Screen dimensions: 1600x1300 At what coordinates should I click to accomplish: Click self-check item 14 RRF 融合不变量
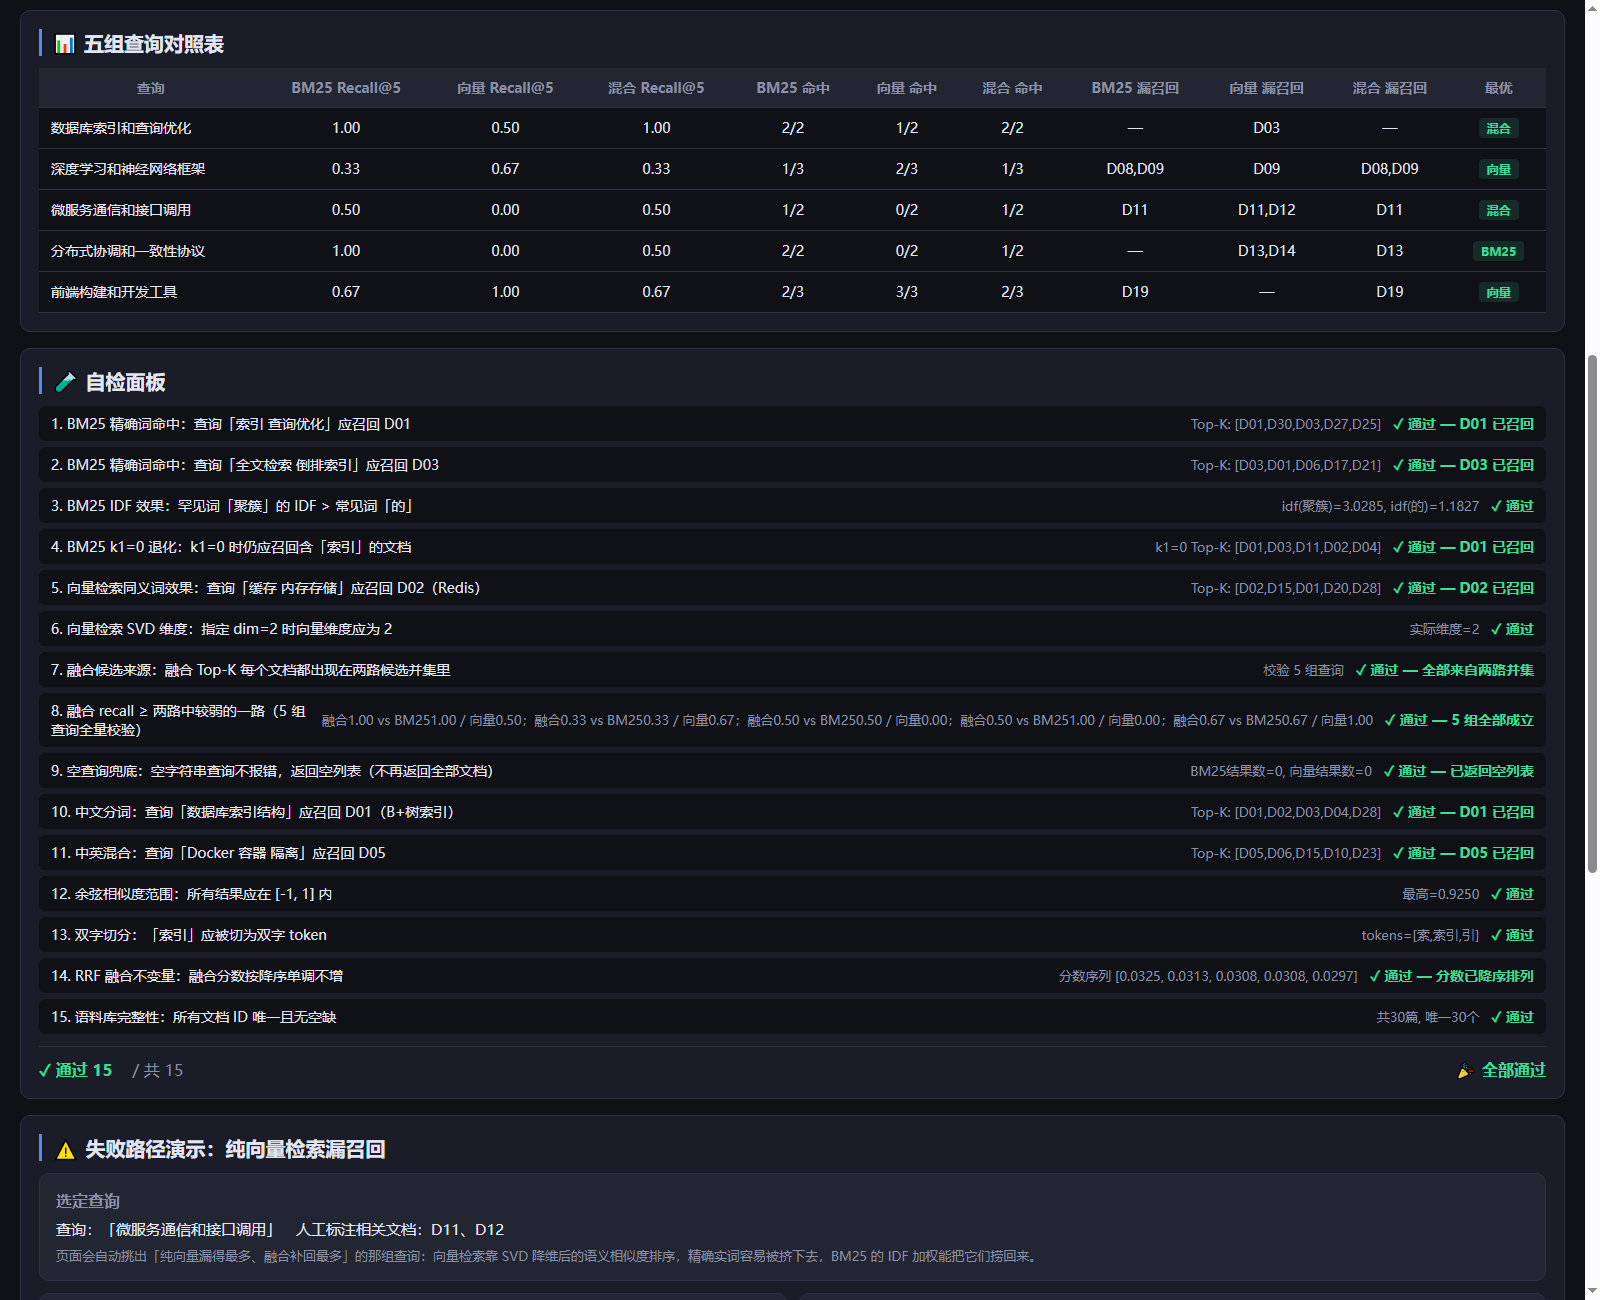pos(792,976)
